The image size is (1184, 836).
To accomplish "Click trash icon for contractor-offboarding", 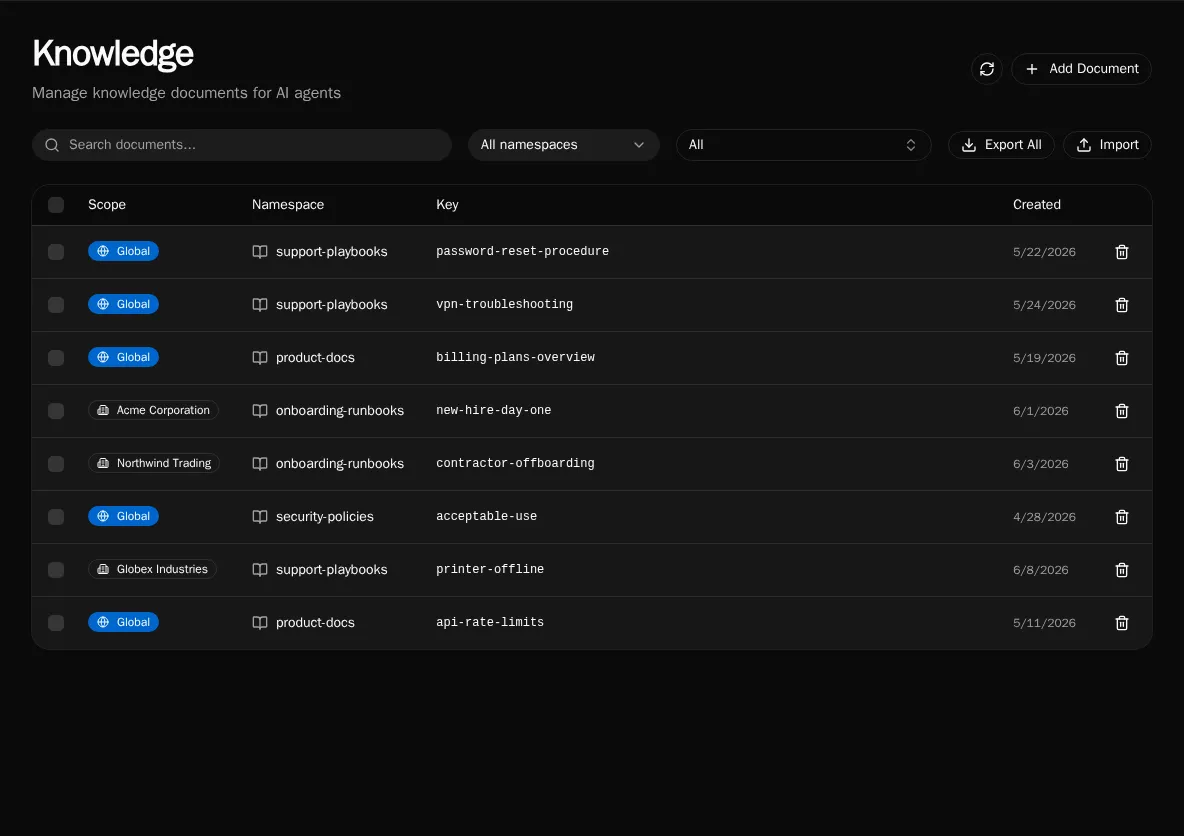I will pos(1121,464).
